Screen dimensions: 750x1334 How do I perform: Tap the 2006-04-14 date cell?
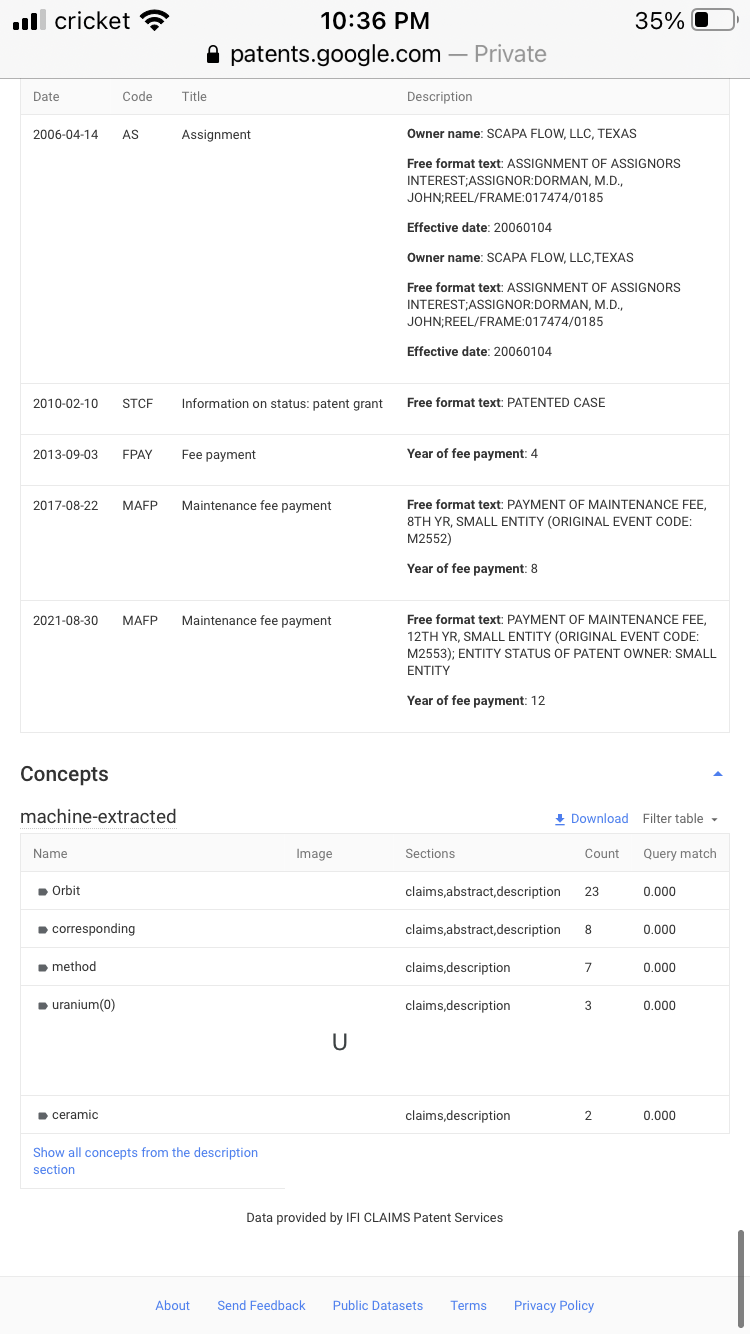[66, 135]
